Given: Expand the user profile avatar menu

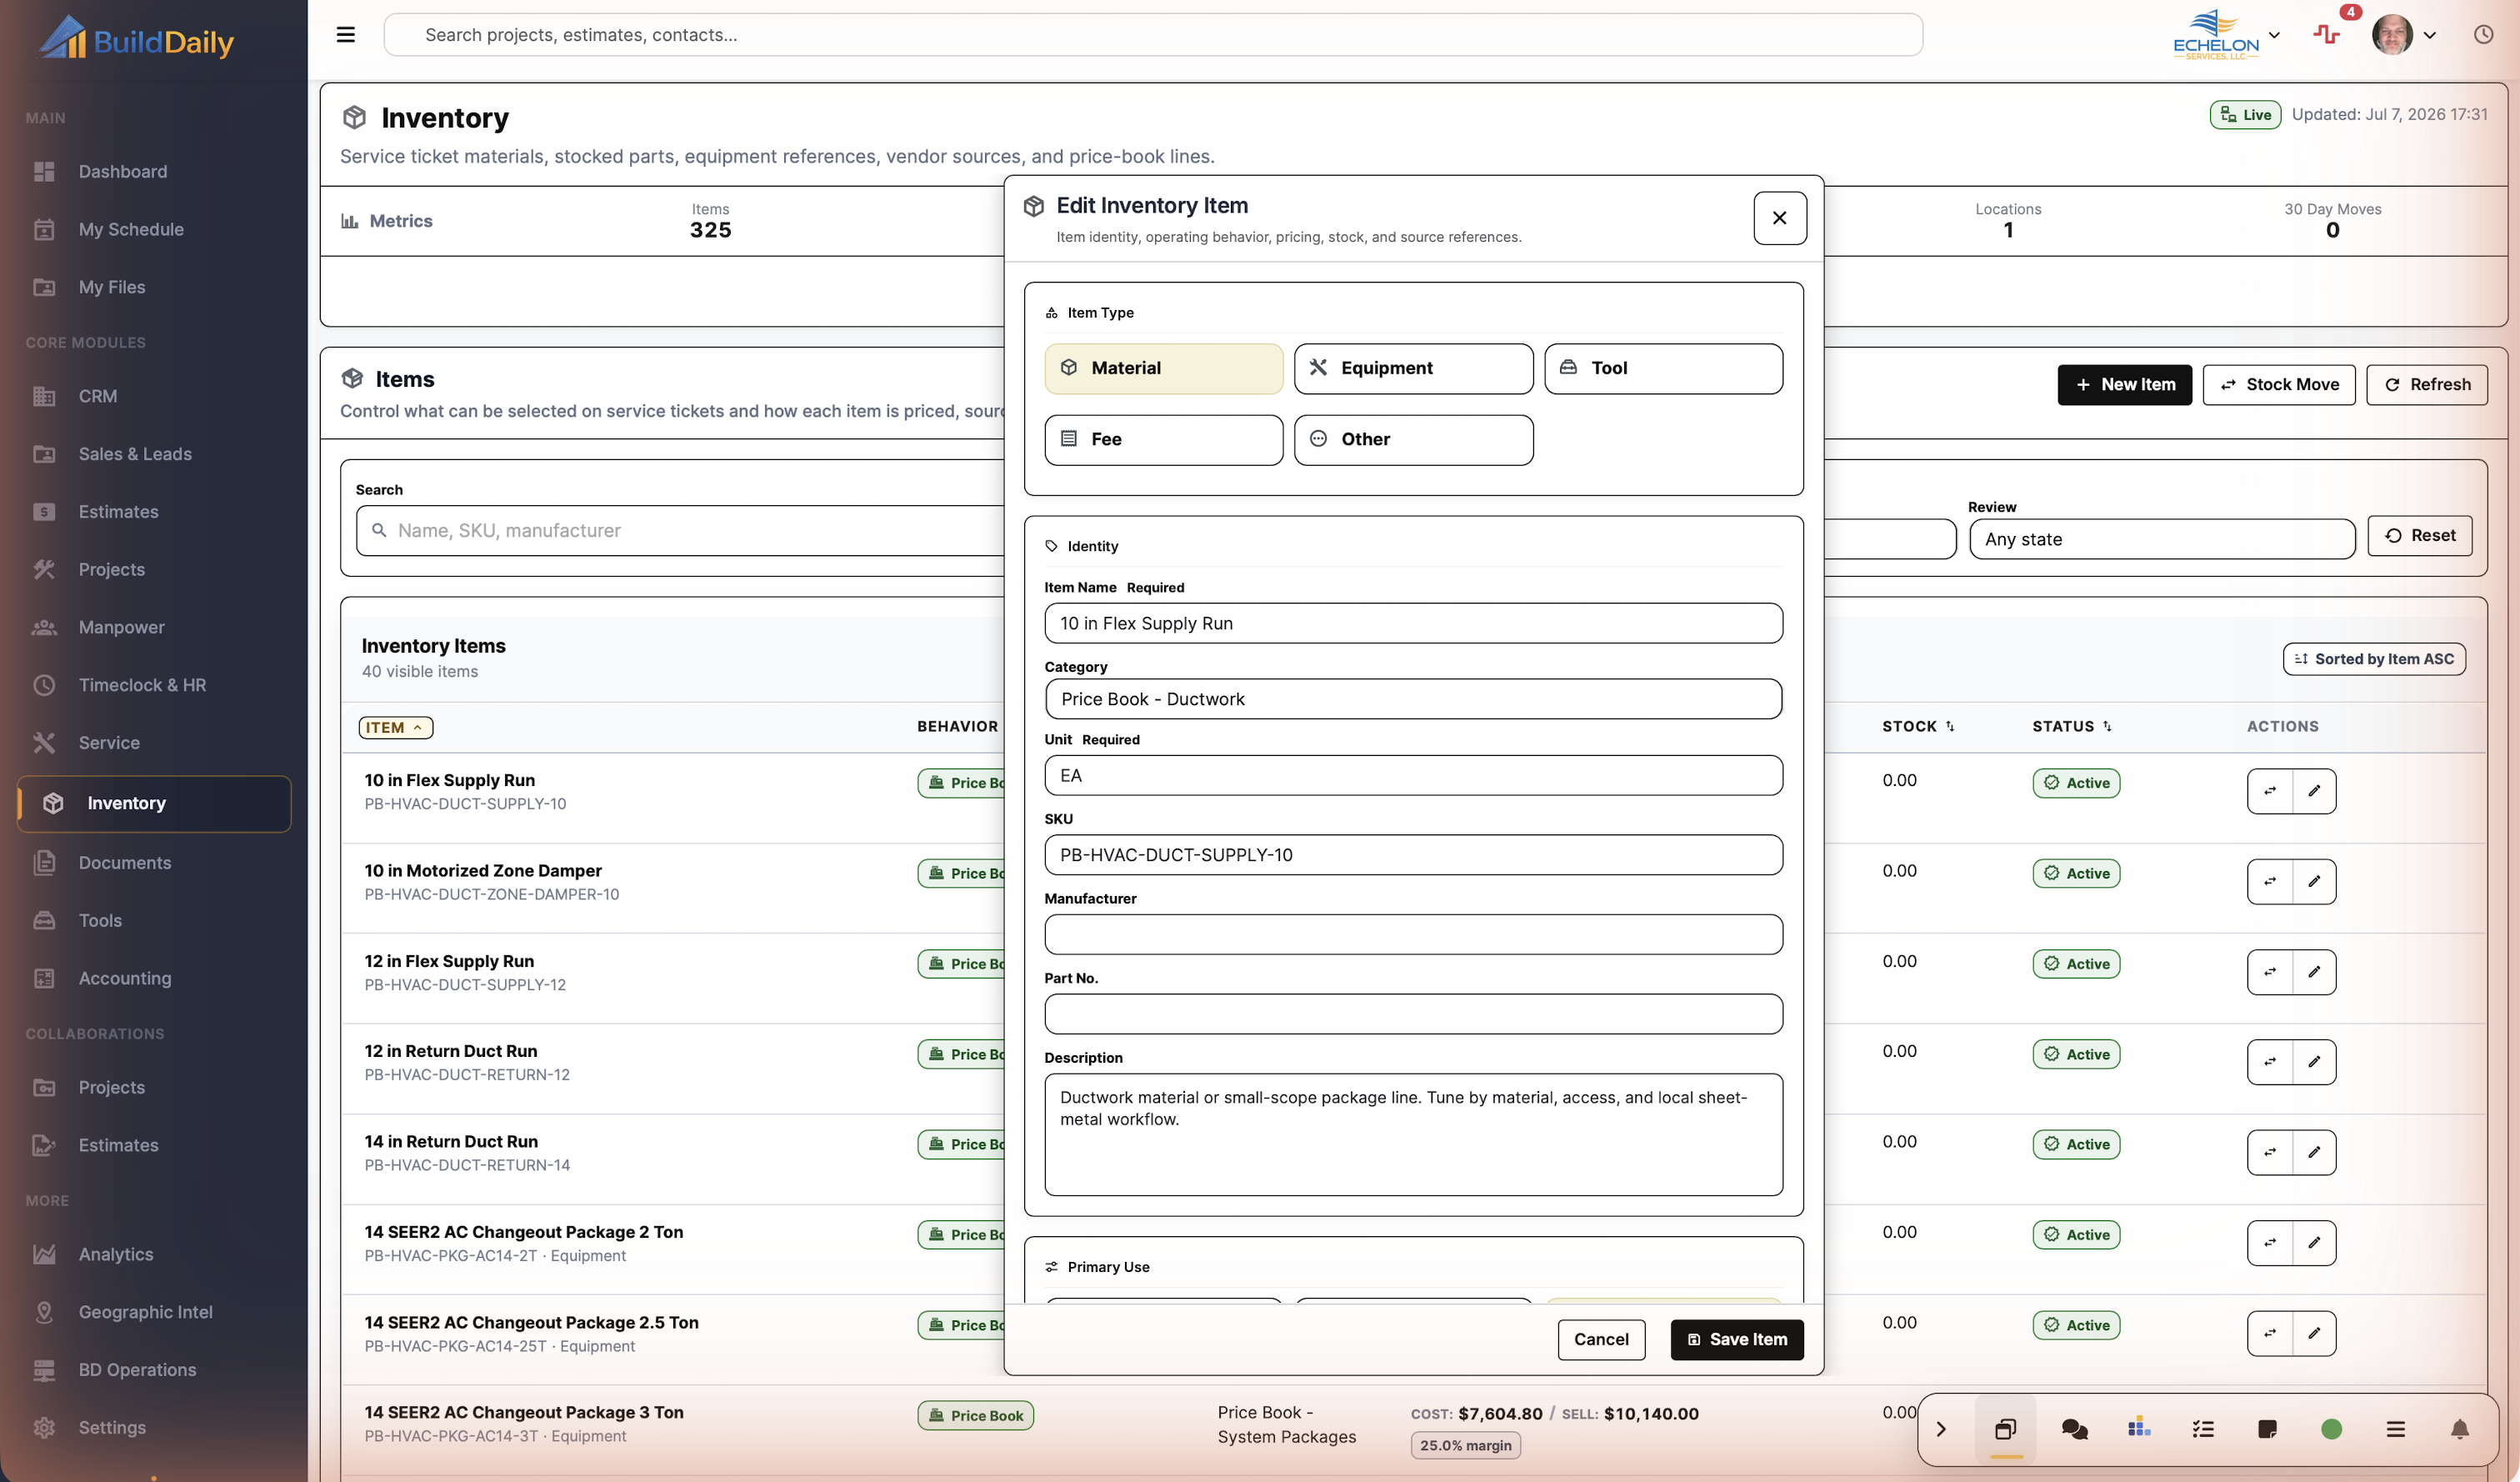Looking at the screenshot, I should (2405, 35).
